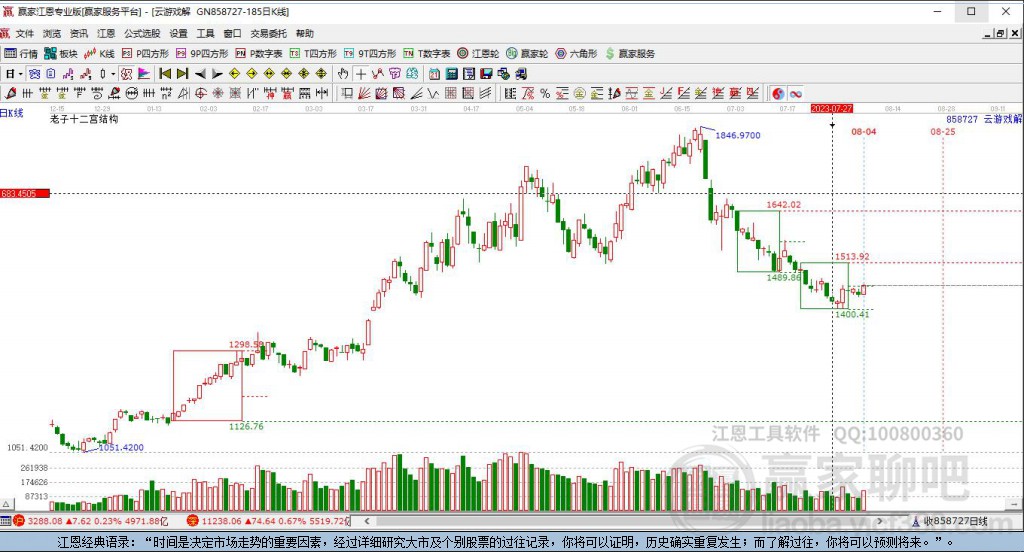Screen dimensions: 1024x552
Task: Select the red pencil drawing tool
Action: [10, 93]
